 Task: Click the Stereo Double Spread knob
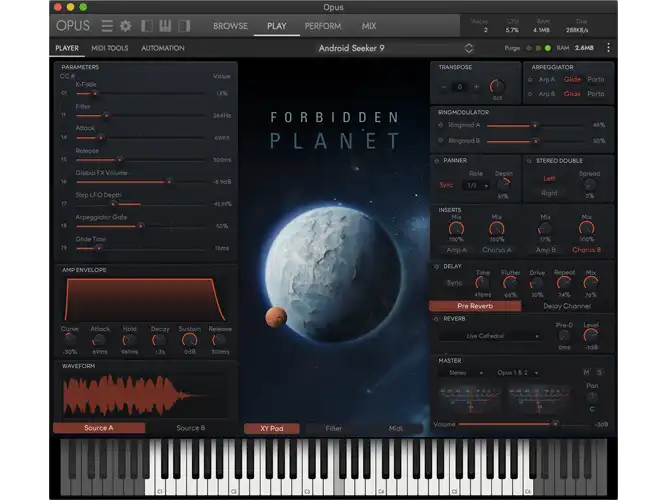589,185
